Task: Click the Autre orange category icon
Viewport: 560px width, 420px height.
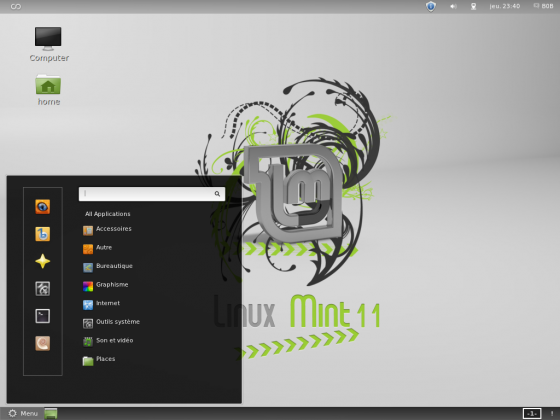Action: click(88, 249)
